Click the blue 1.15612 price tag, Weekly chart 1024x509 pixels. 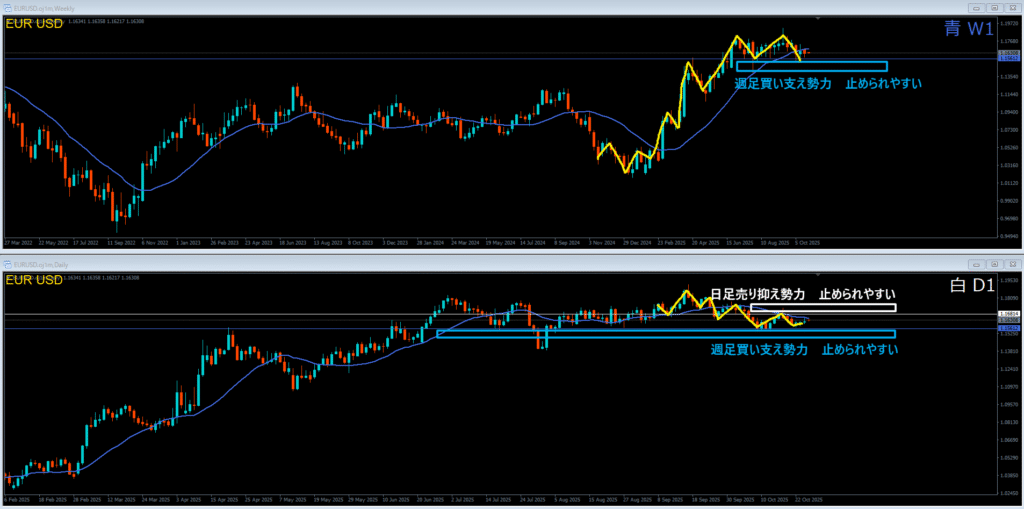[1007, 58]
